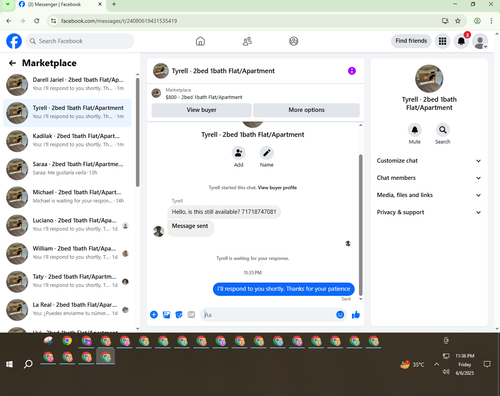Open the Groups icon in top navigation
Image resolution: width=500 pixels, height=396 pixels.
tap(293, 41)
